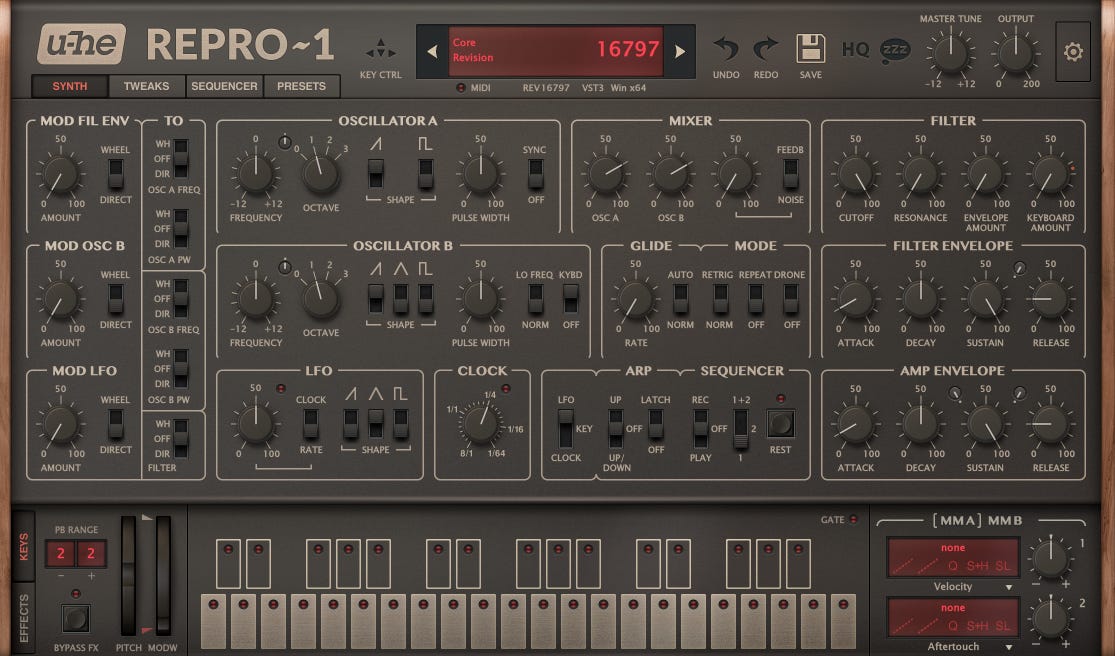Image resolution: width=1115 pixels, height=656 pixels.
Task: Select next preset with right arrow
Action: tap(680, 51)
